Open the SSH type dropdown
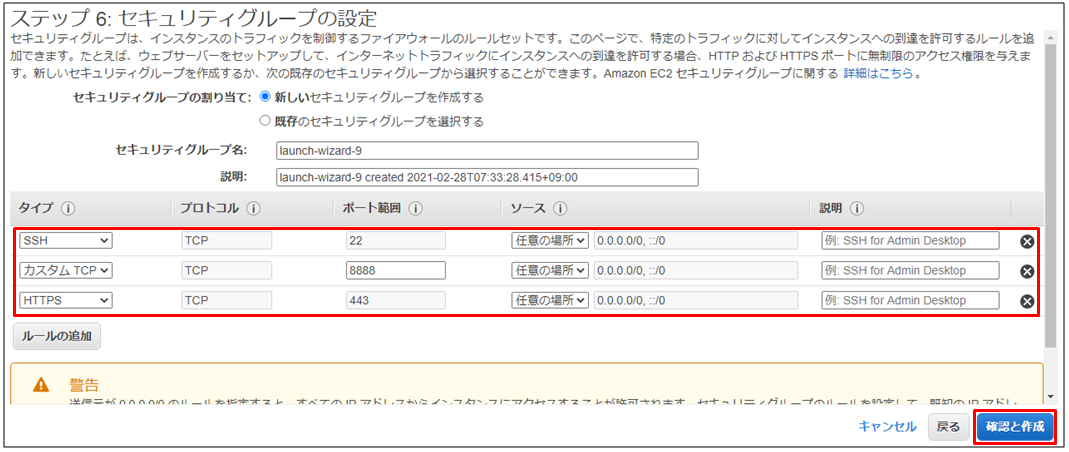The image size is (1069, 452). [x=66, y=241]
